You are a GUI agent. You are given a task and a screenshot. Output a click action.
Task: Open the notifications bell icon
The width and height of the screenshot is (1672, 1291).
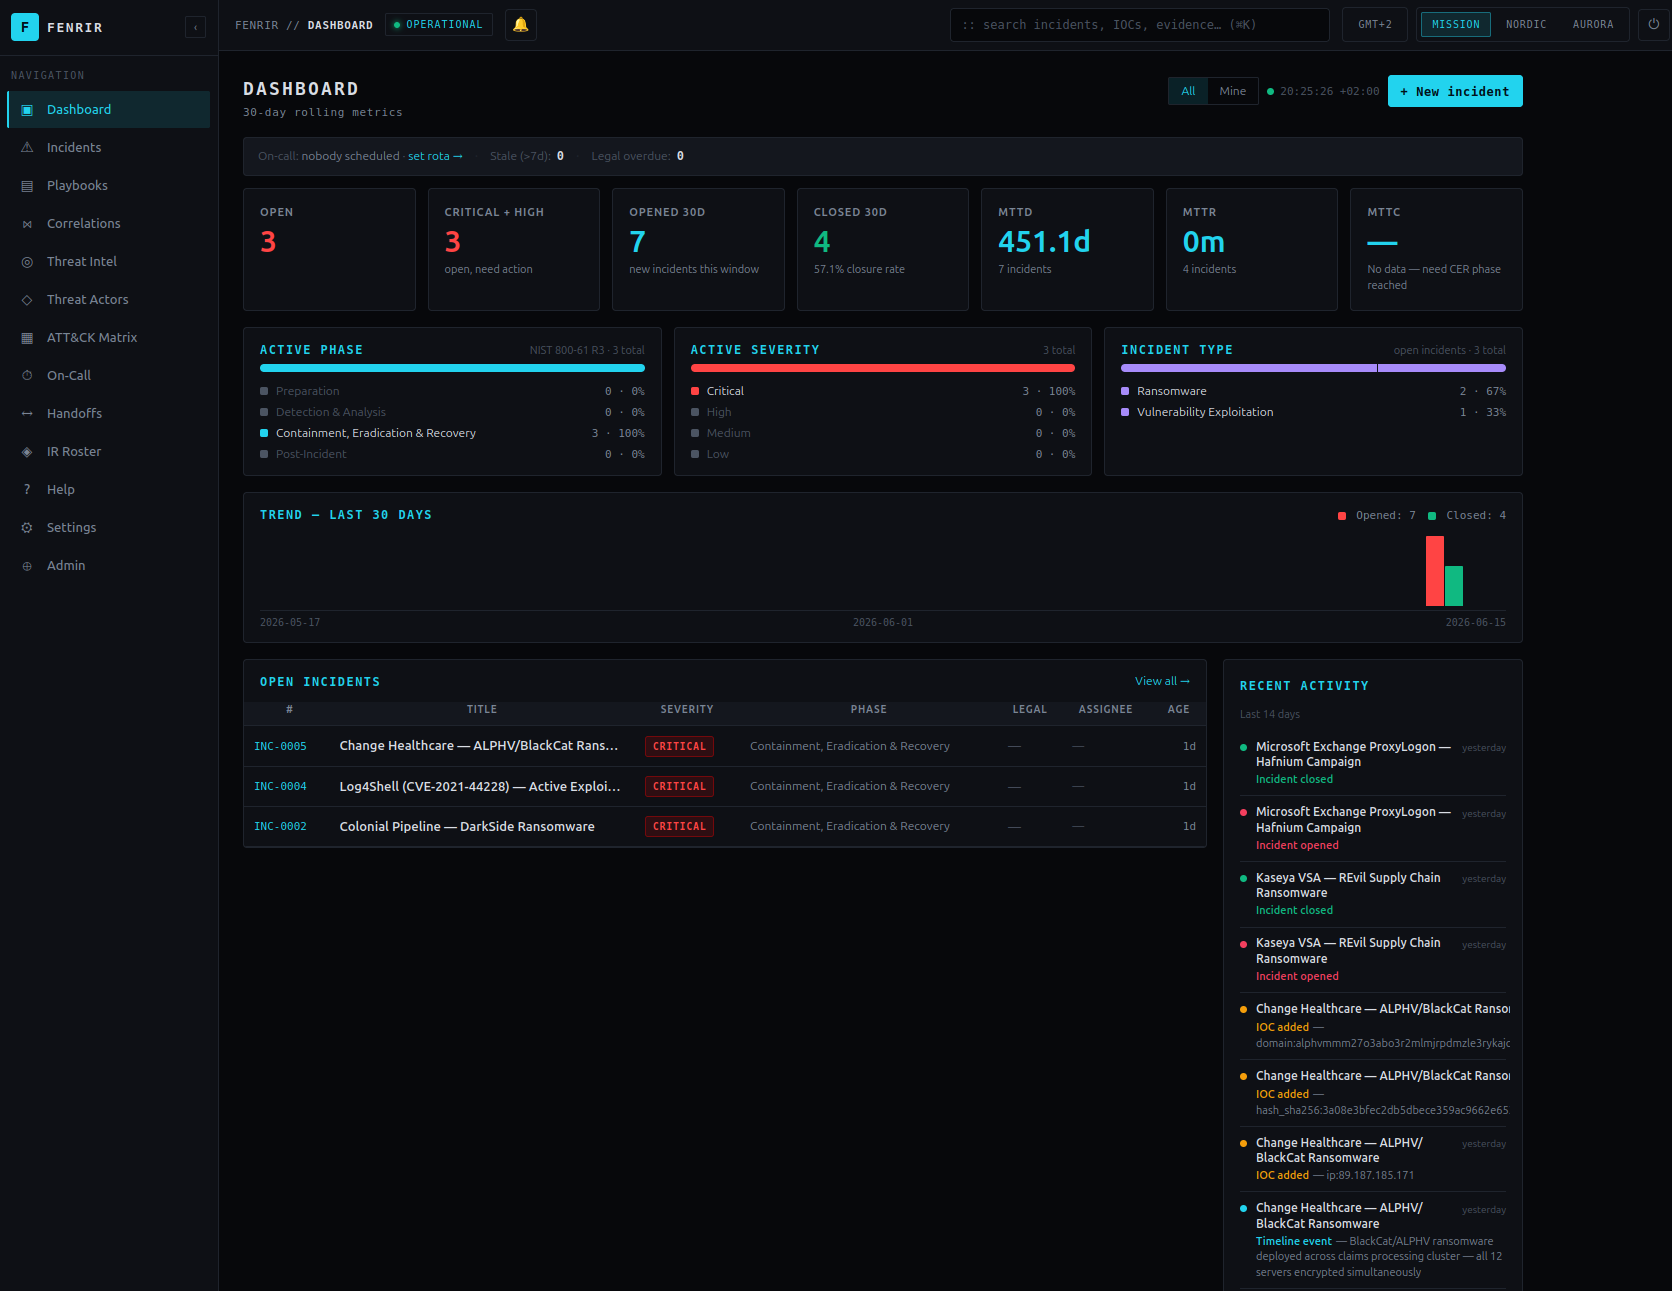(521, 25)
